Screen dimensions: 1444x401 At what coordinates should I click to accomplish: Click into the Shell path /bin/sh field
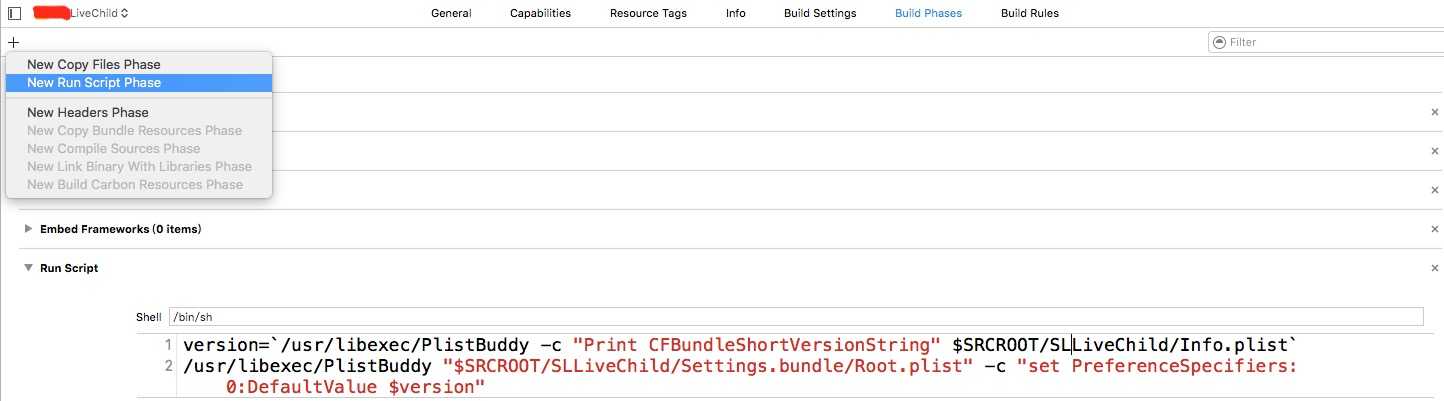tap(796, 317)
